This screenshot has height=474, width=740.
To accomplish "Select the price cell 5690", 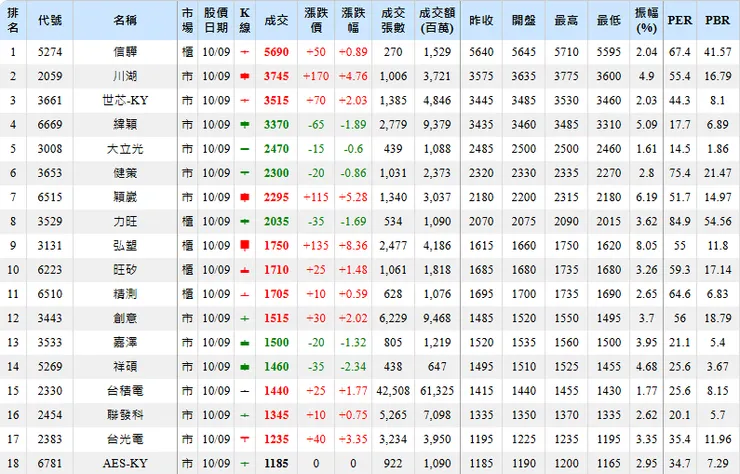I will coord(276,52).
